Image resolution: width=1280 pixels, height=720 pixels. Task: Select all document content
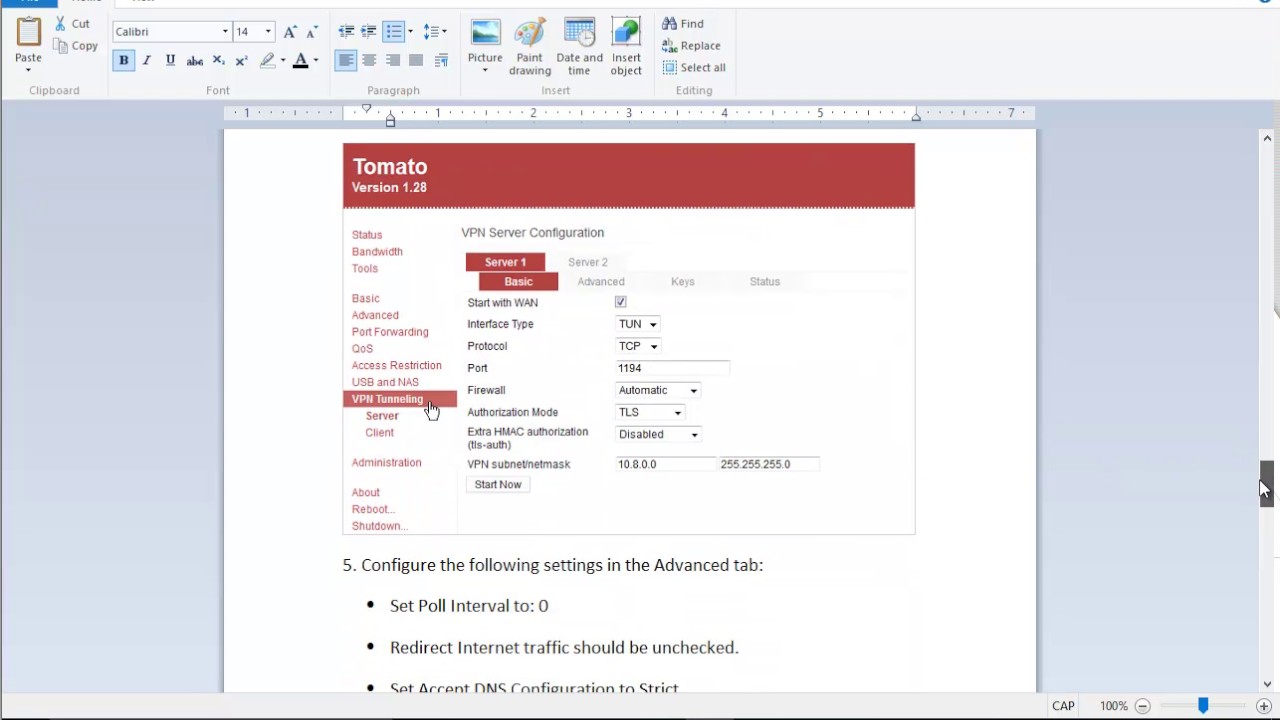click(x=694, y=67)
